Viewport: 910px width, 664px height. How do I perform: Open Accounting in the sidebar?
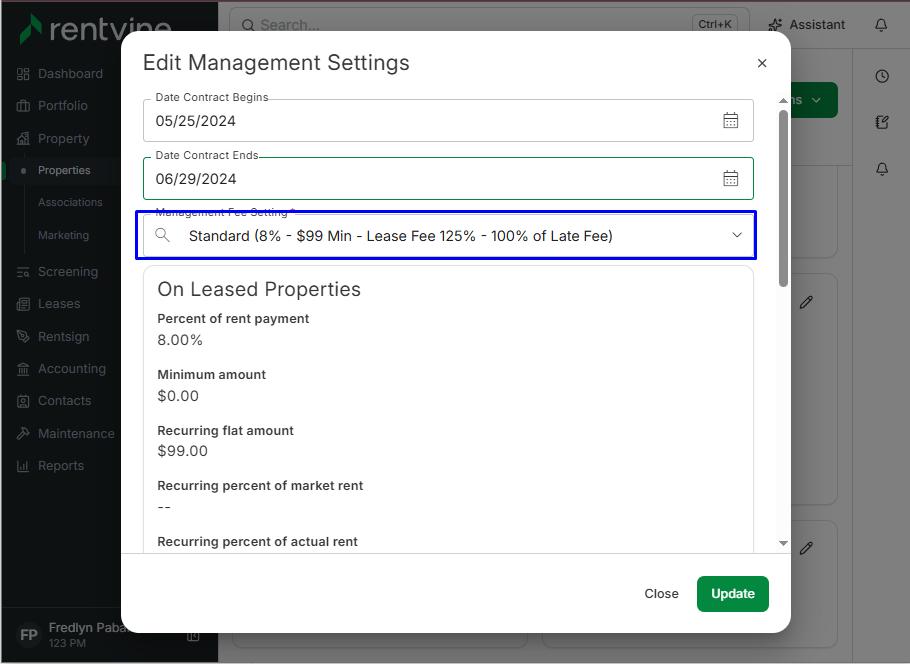(x=71, y=369)
